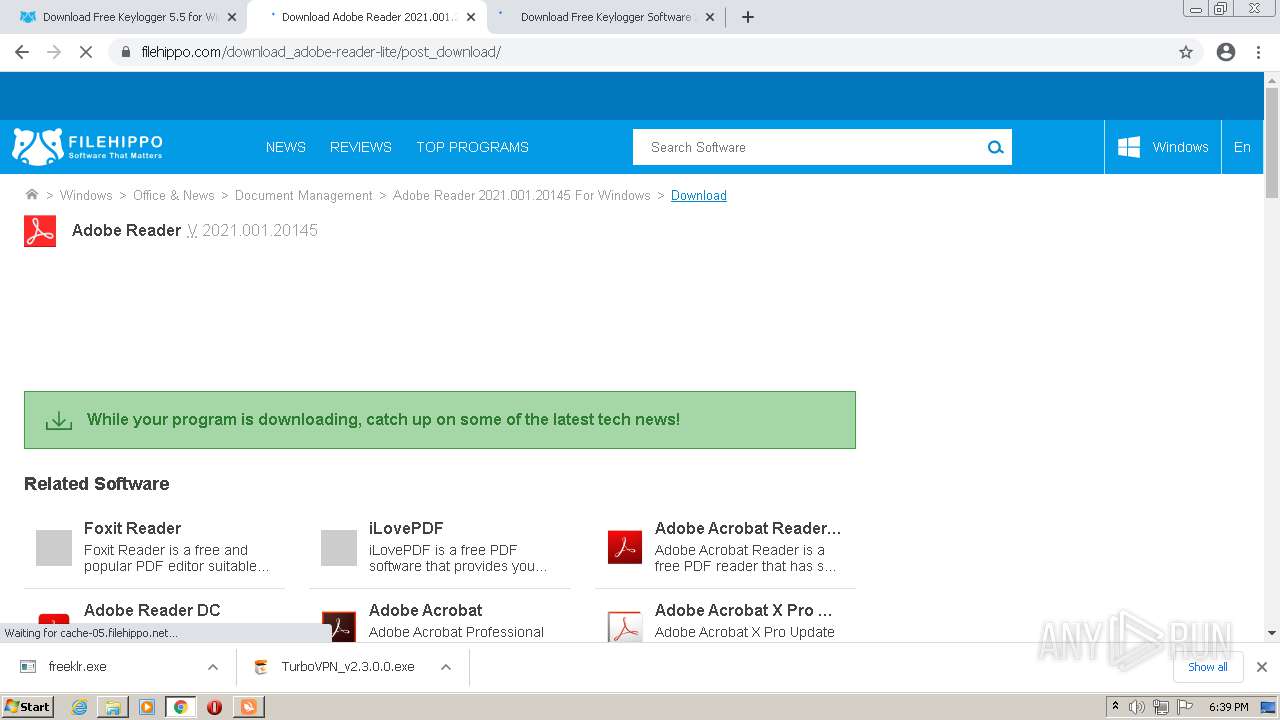Screen dimensions: 1280x720
Task: Close the Adobe Reader download tab
Action: coord(472,17)
